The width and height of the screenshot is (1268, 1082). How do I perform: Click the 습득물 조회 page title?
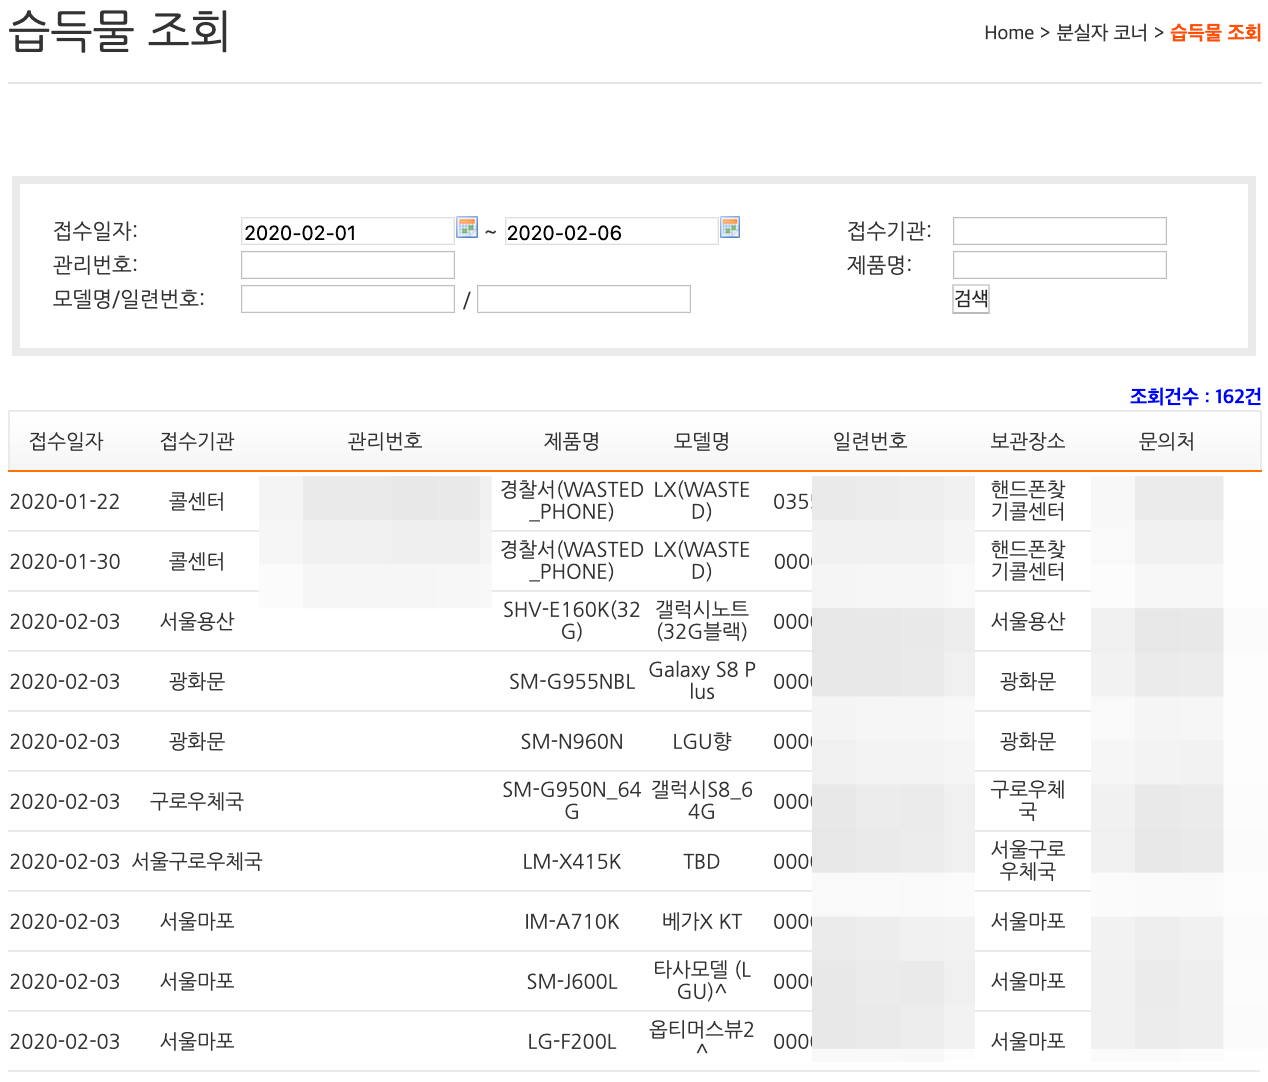[119, 31]
